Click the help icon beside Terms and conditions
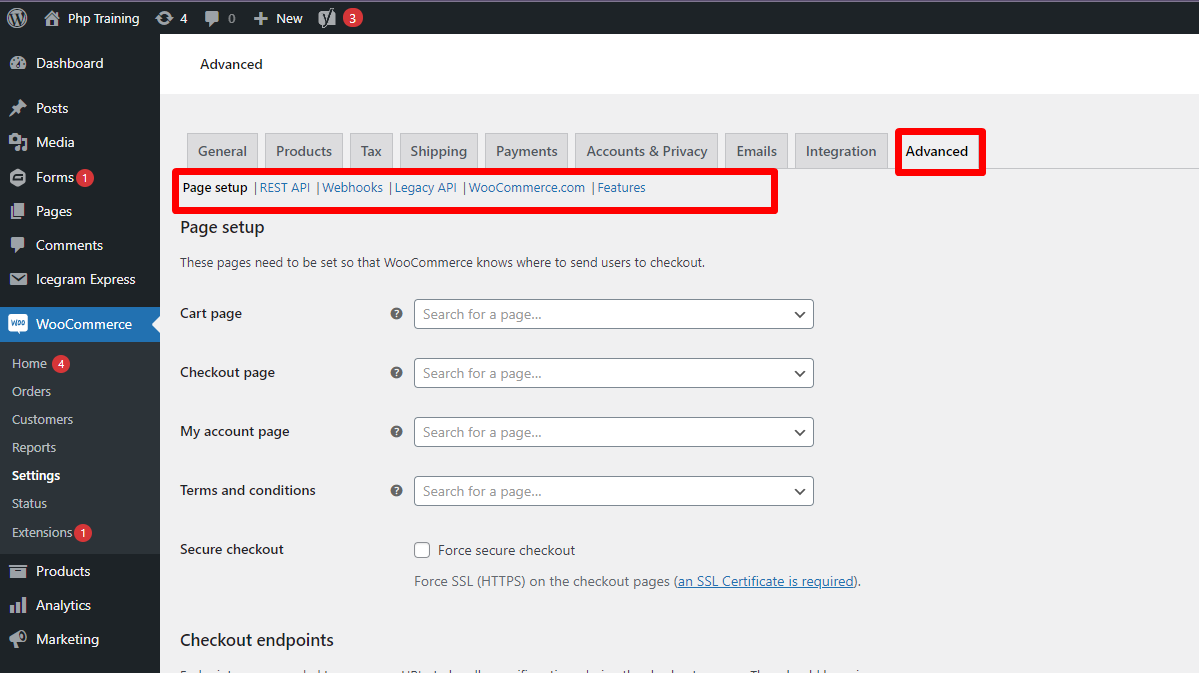Viewport: 1199px width, 673px height. tap(396, 491)
